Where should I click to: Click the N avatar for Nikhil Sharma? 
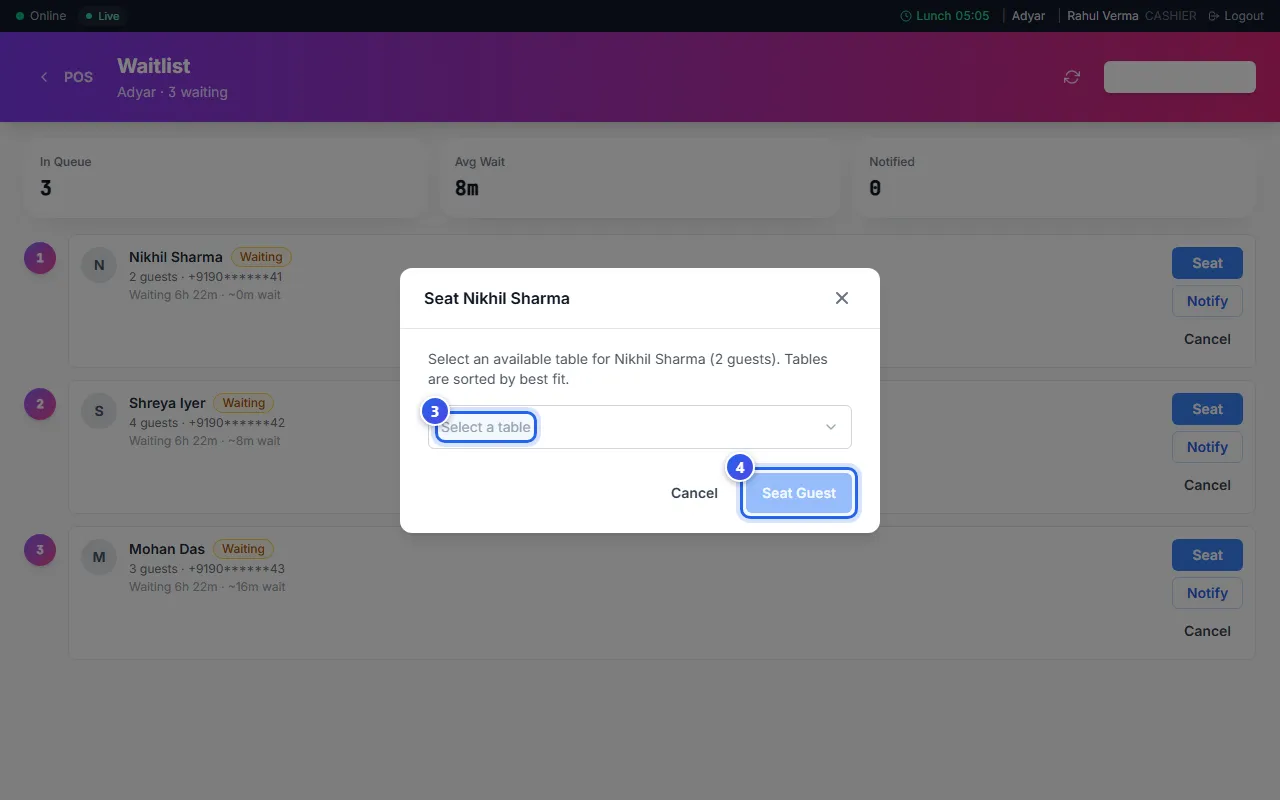coord(99,265)
